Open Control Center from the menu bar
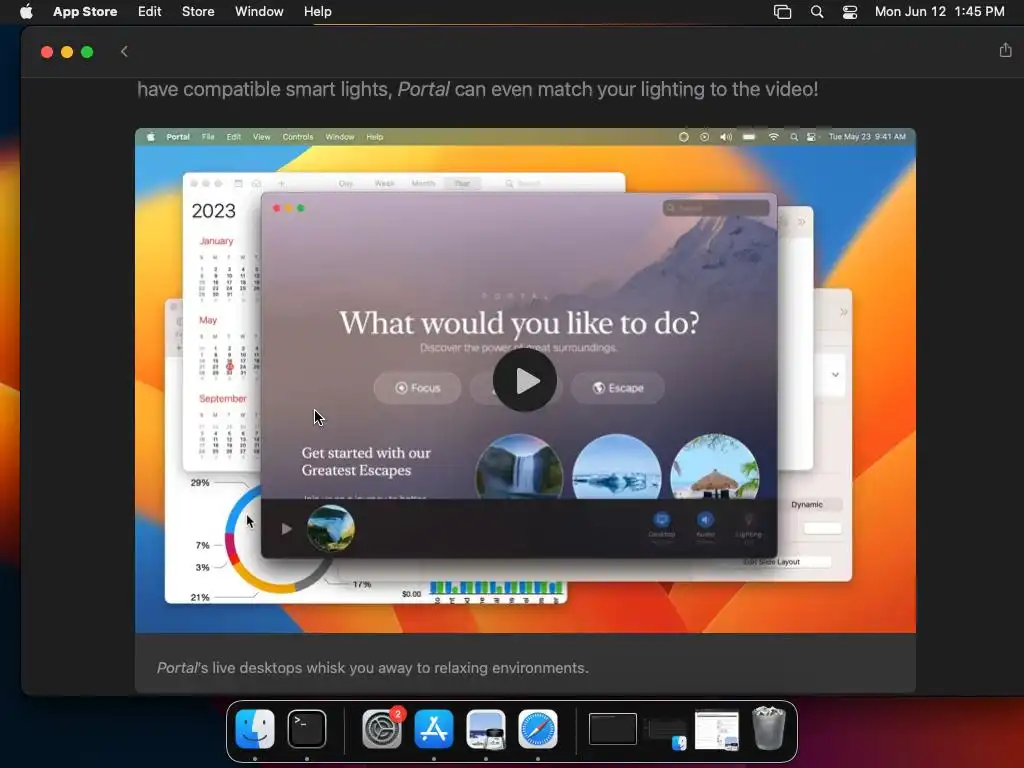This screenshot has width=1024, height=768. click(x=850, y=12)
